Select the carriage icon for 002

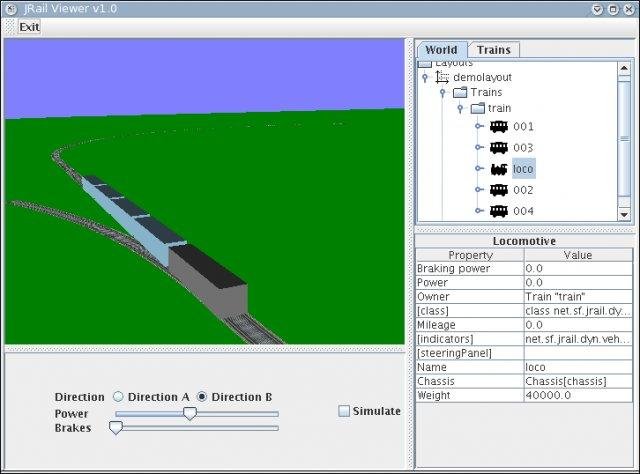[499, 190]
